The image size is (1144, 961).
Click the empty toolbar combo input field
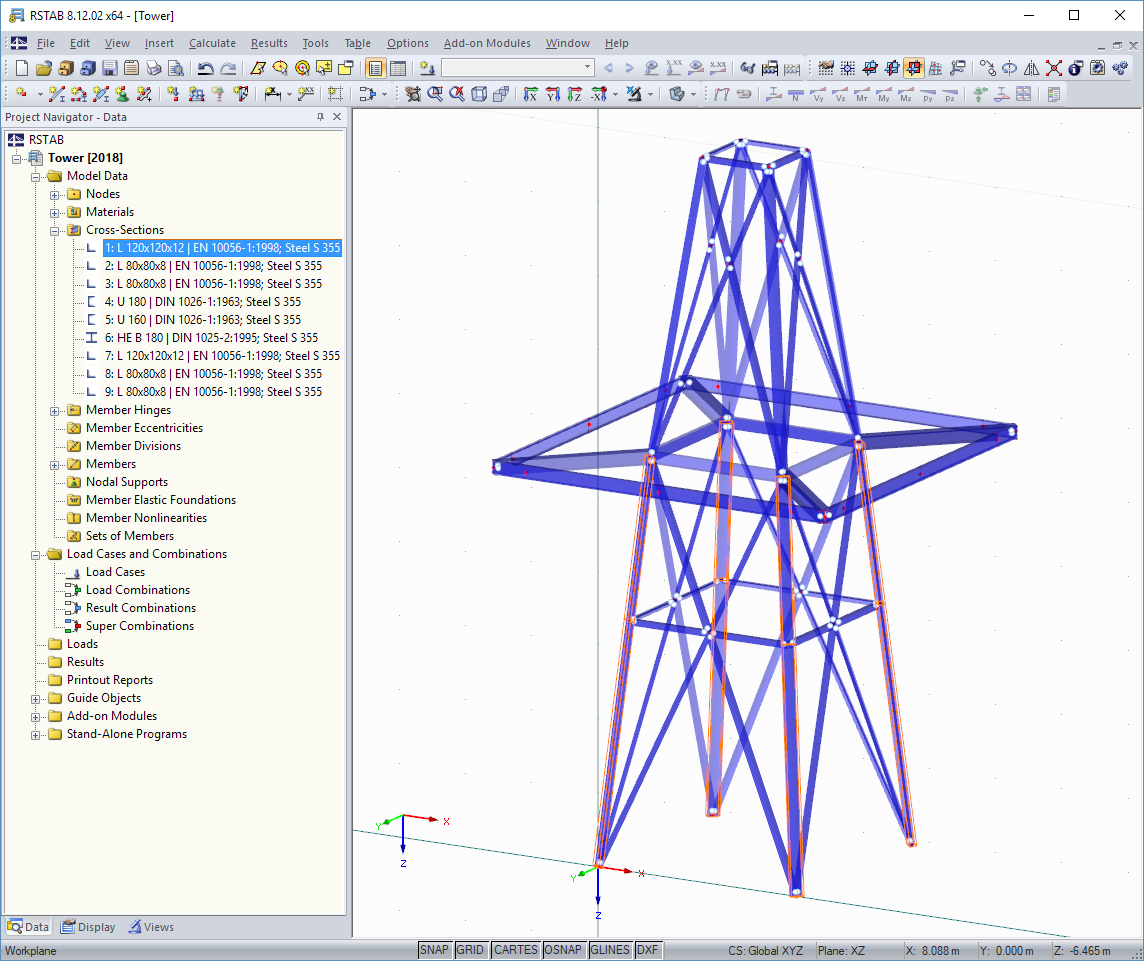click(510, 67)
